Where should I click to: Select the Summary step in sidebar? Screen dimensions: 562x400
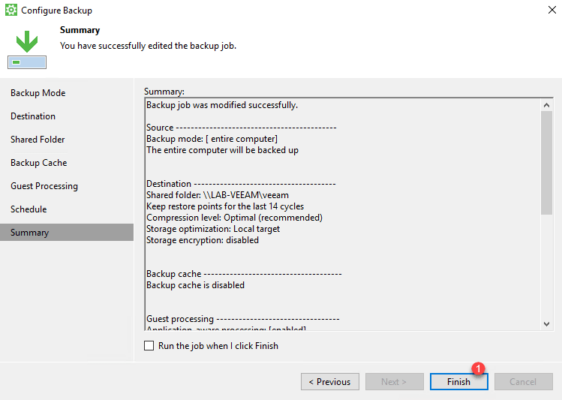[67, 232]
